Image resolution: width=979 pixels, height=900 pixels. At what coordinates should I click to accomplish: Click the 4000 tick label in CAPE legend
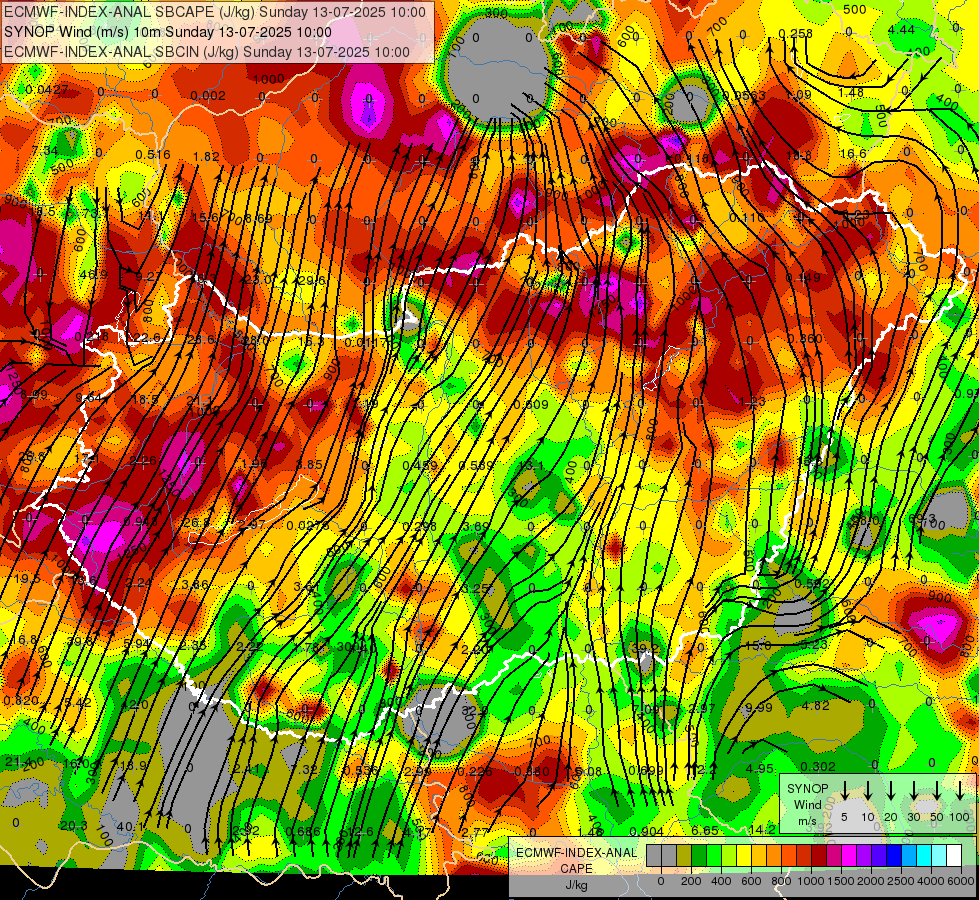[932, 881]
